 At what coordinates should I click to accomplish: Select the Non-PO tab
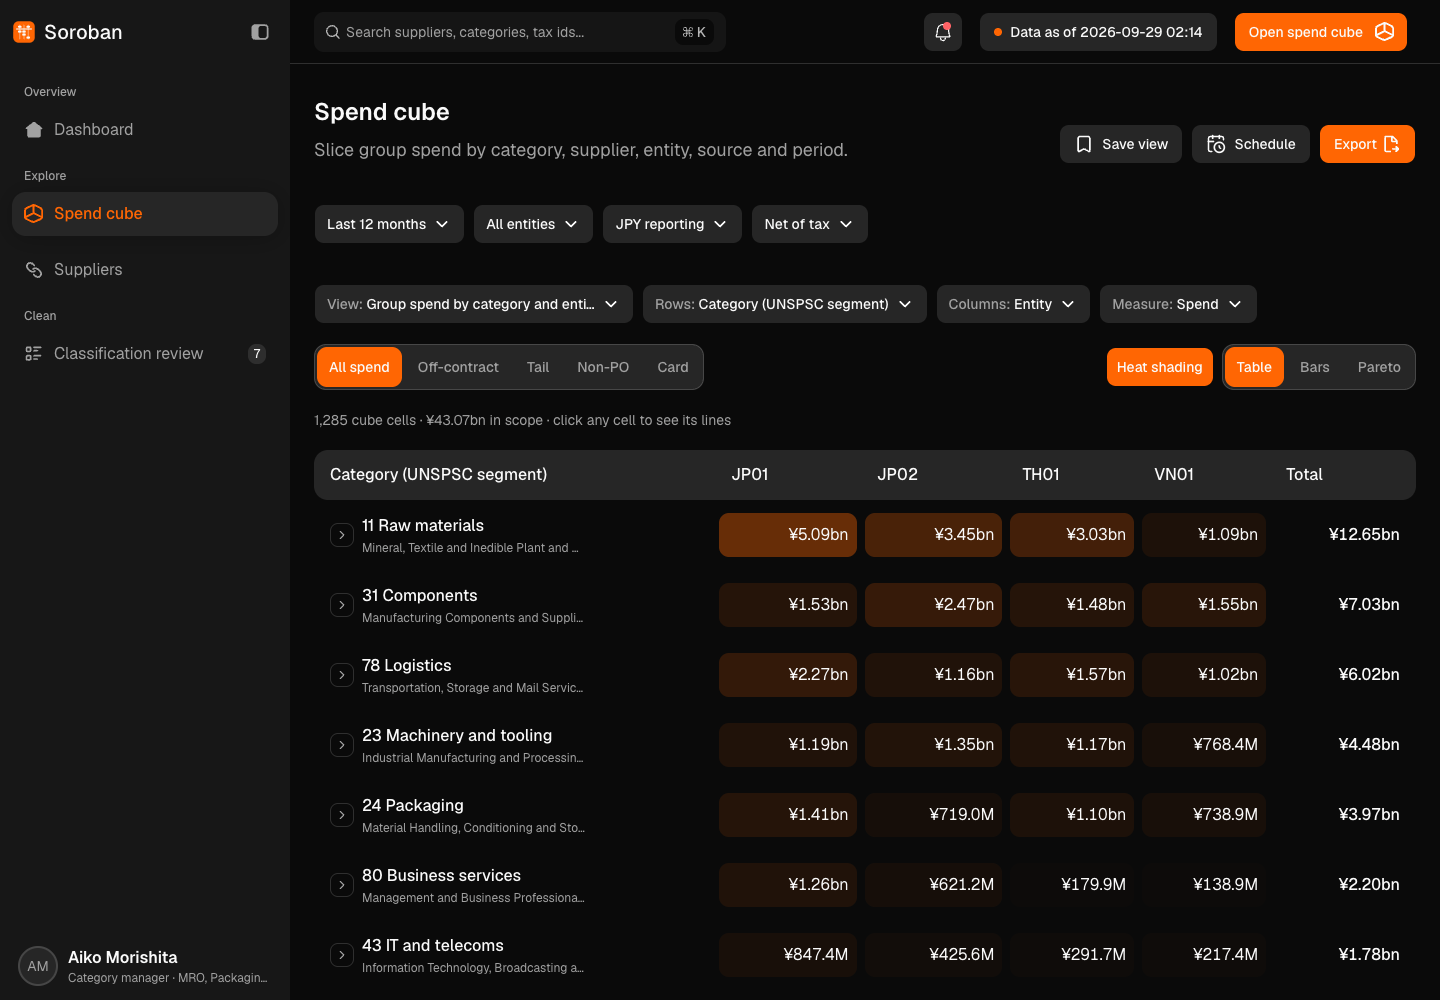click(603, 367)
